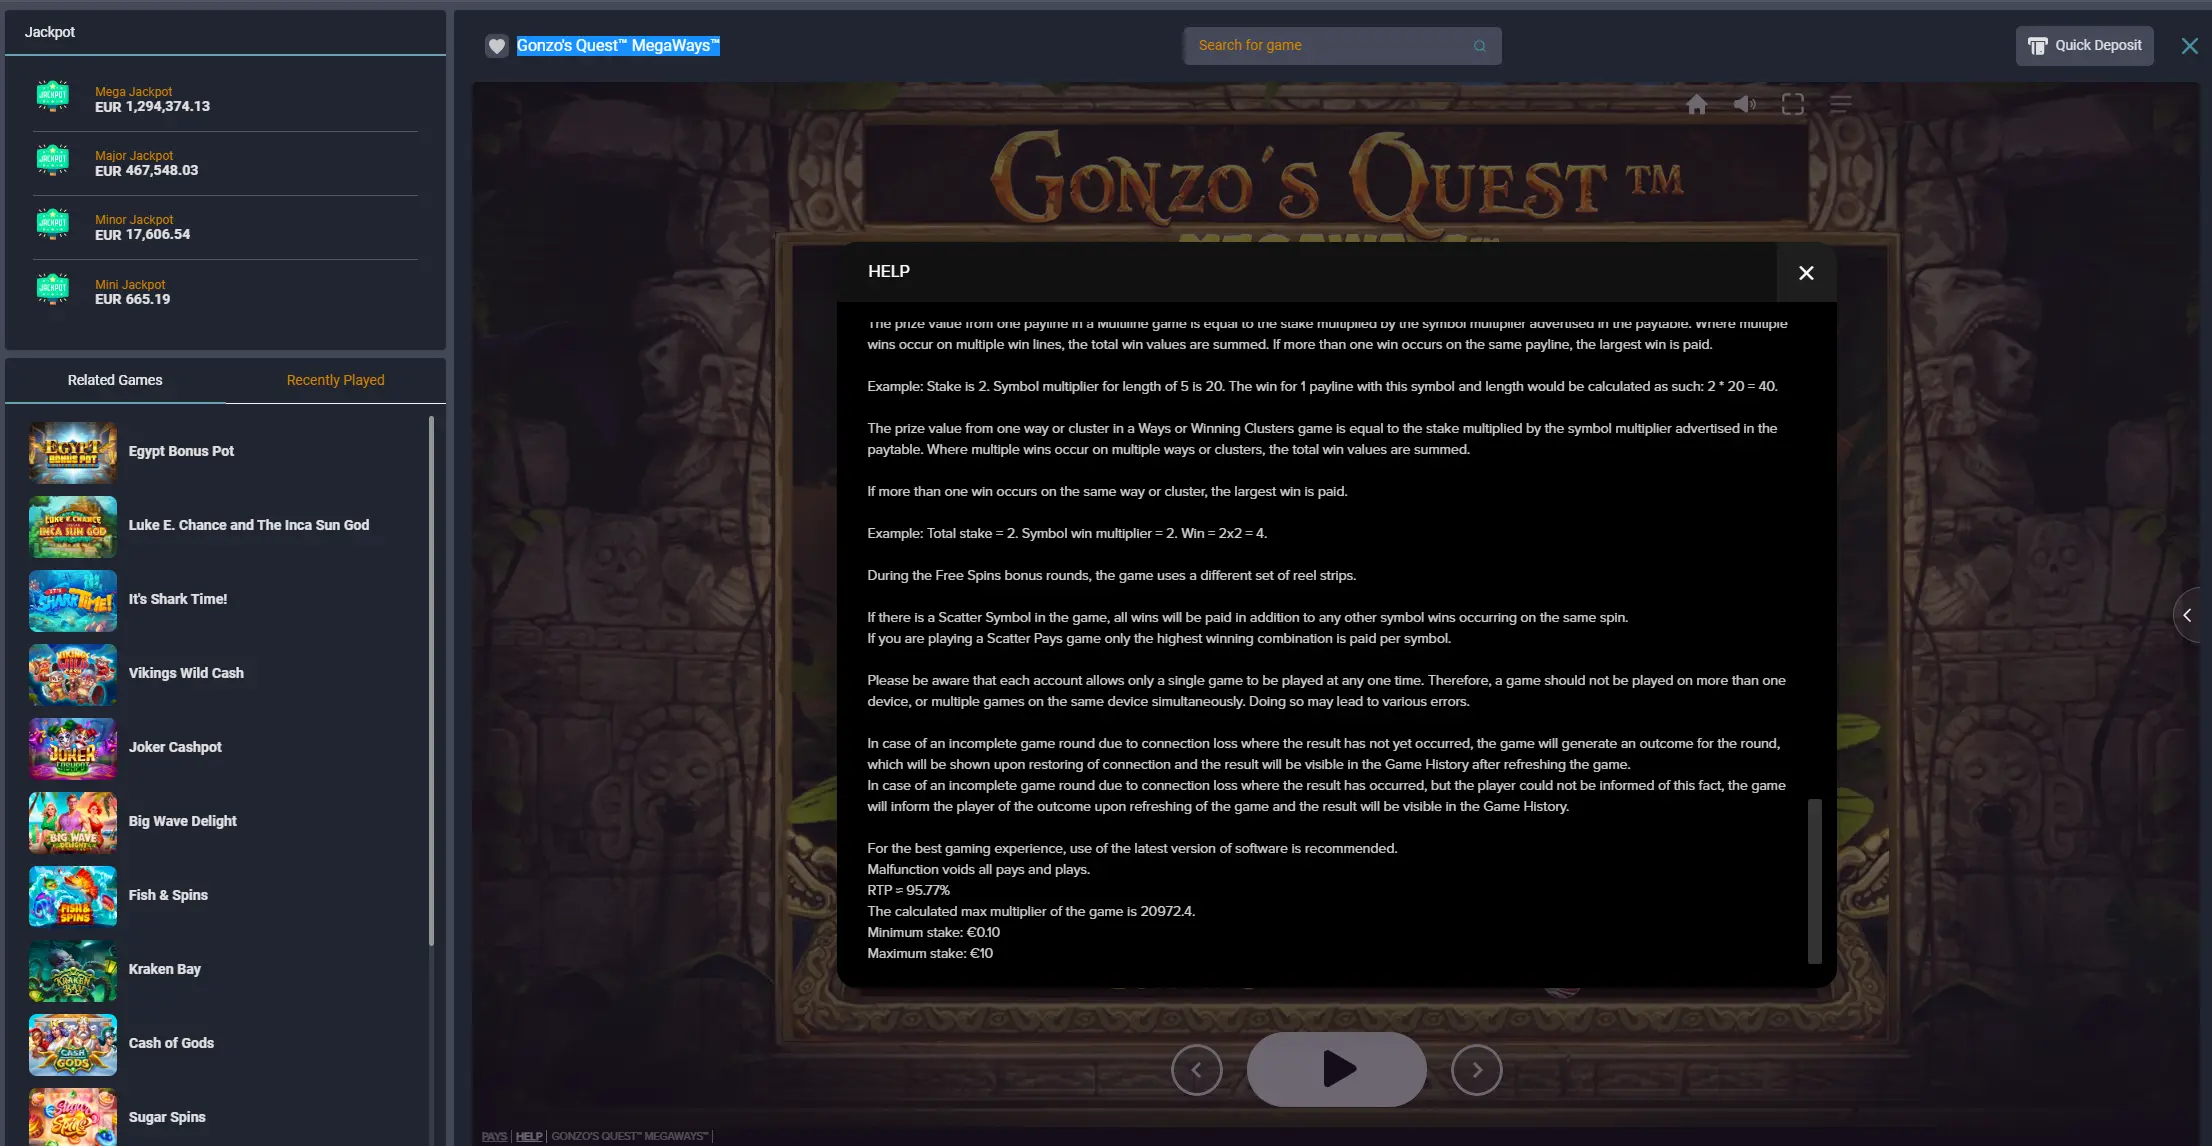This screenshot has height=1146, width=2212.
Task: Mute the game sound speaker icon
Action: [1744, 104]
